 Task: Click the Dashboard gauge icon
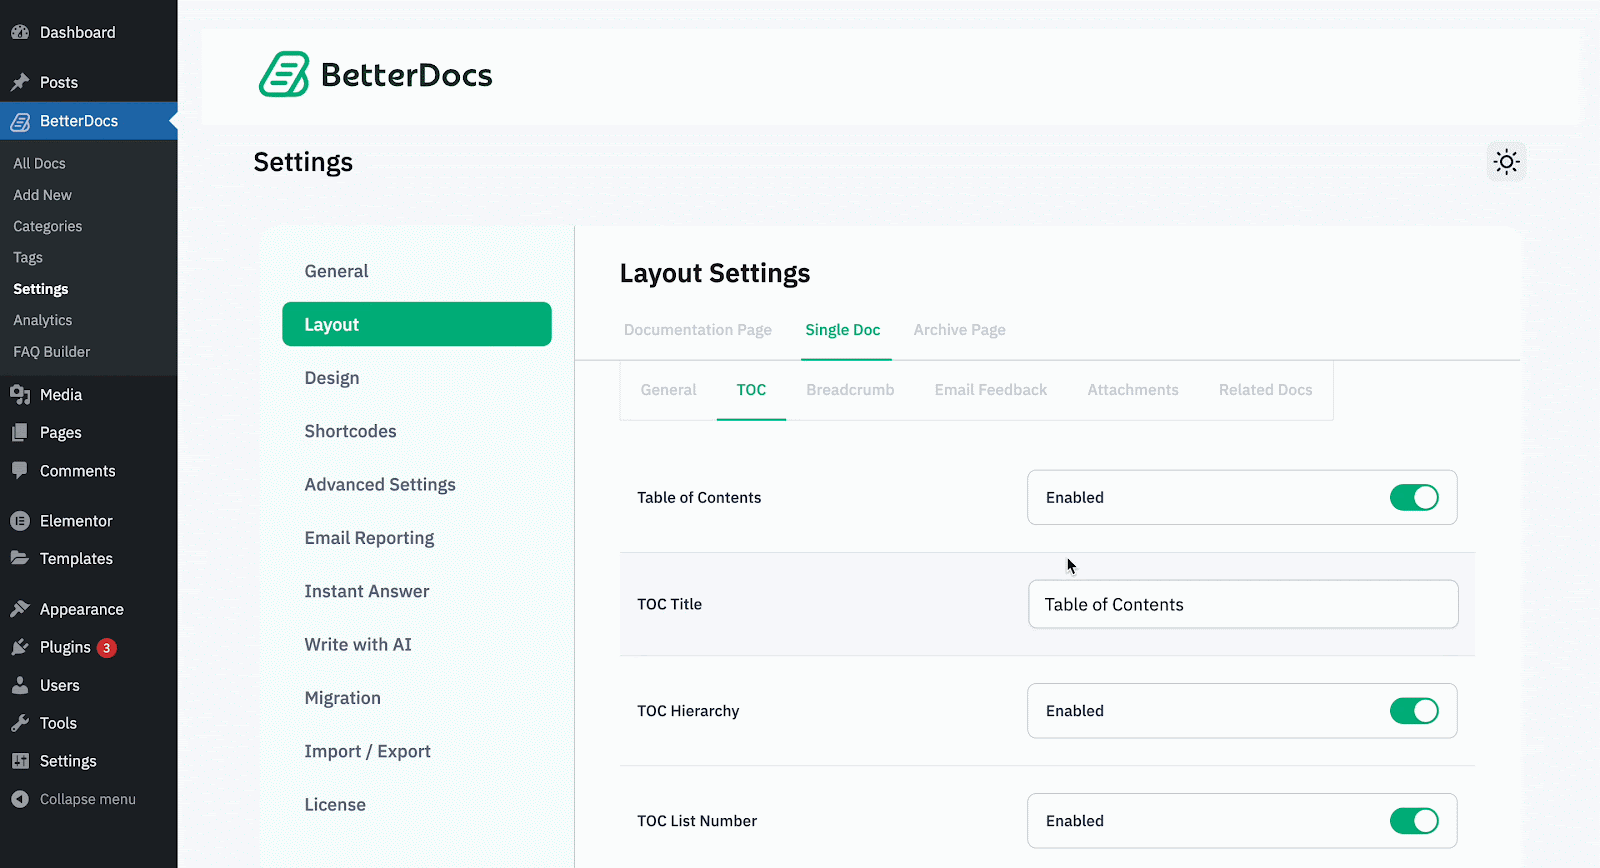tap(20, 32)
